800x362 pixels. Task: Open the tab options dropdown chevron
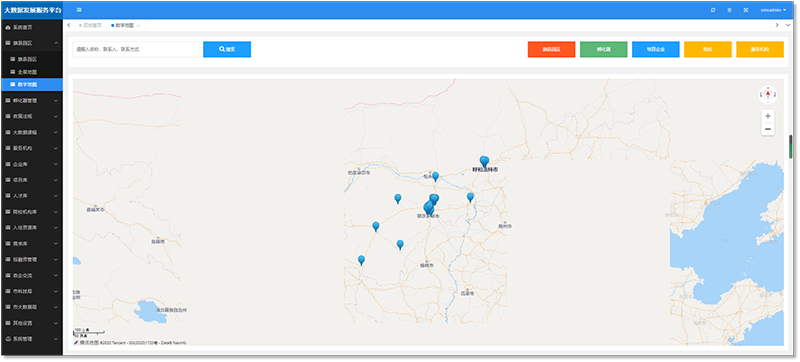pyautogui.click(x=789, y=25)
